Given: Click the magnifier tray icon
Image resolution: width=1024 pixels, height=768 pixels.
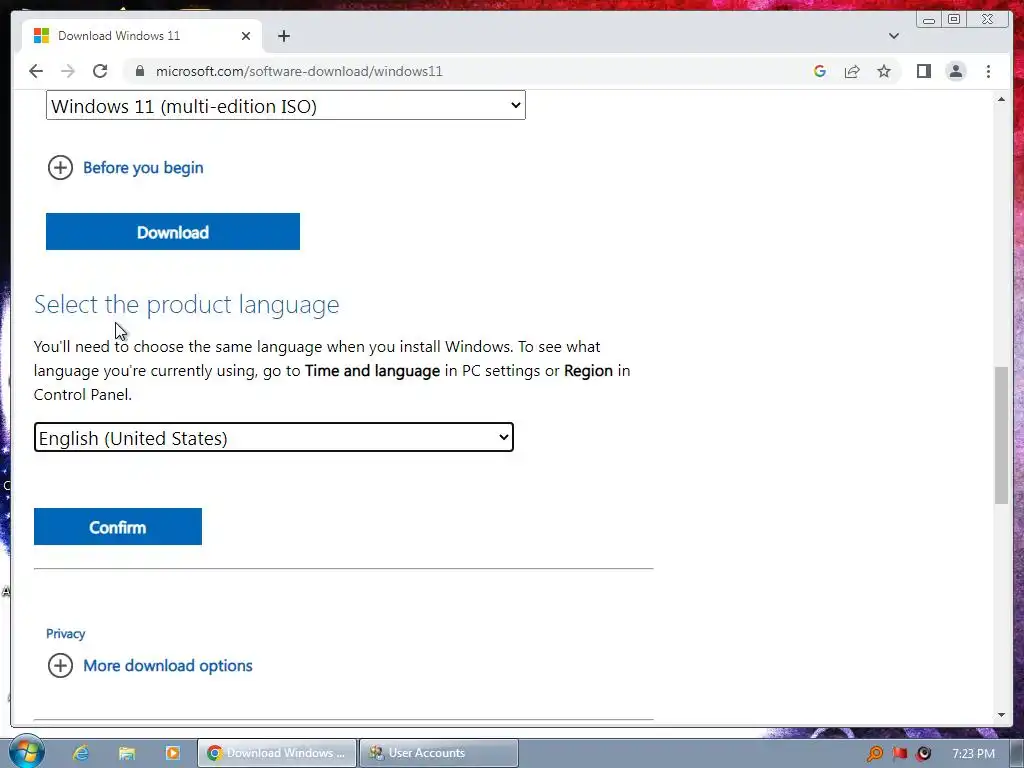Looking at the screenshot, I should click(x=874, y=754).
